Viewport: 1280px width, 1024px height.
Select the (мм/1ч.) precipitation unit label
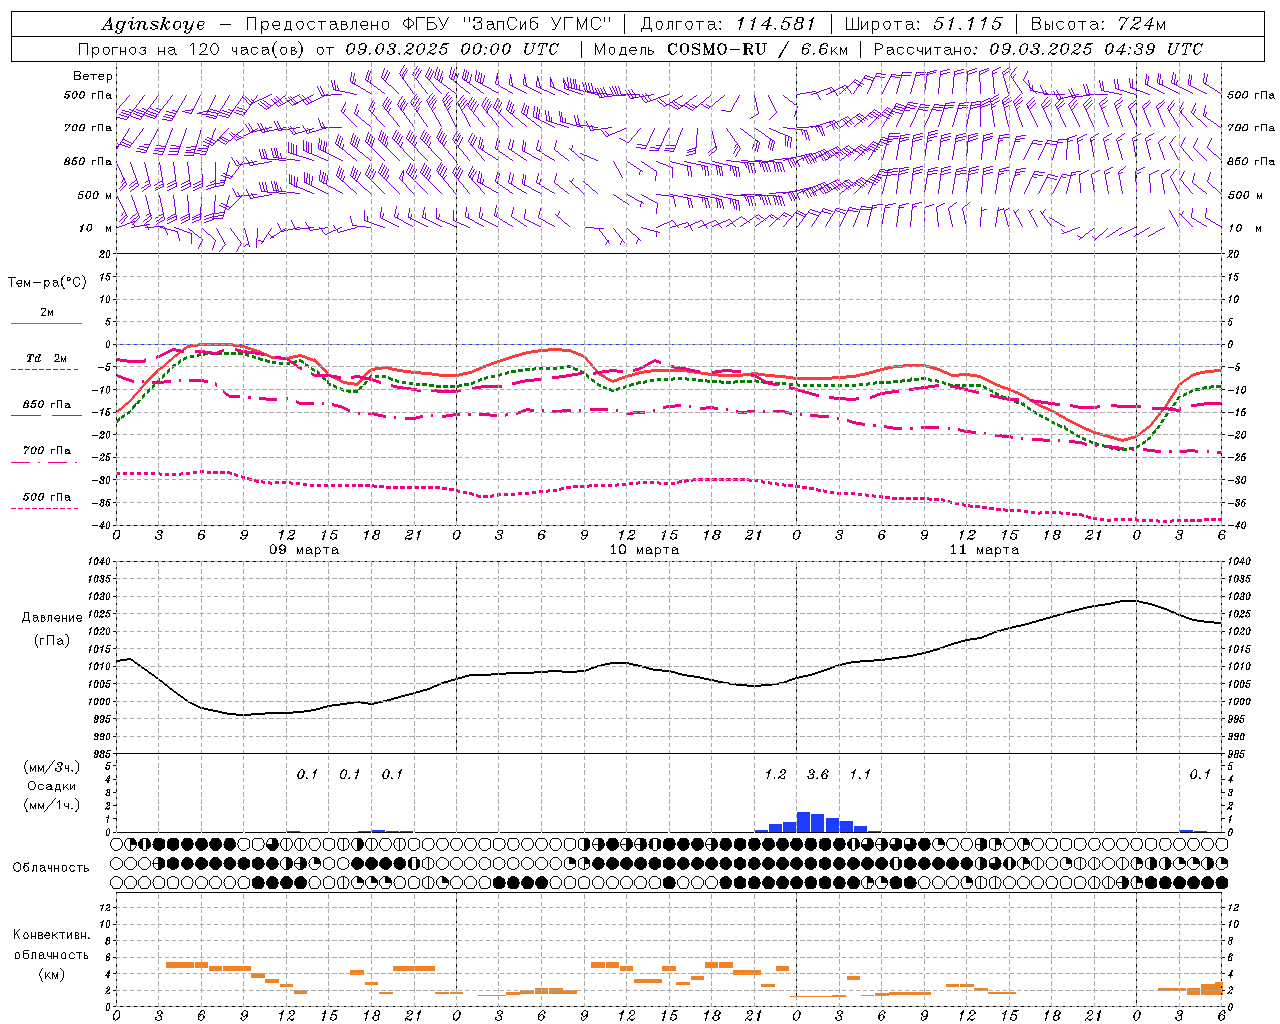click(x=52, y=805)
